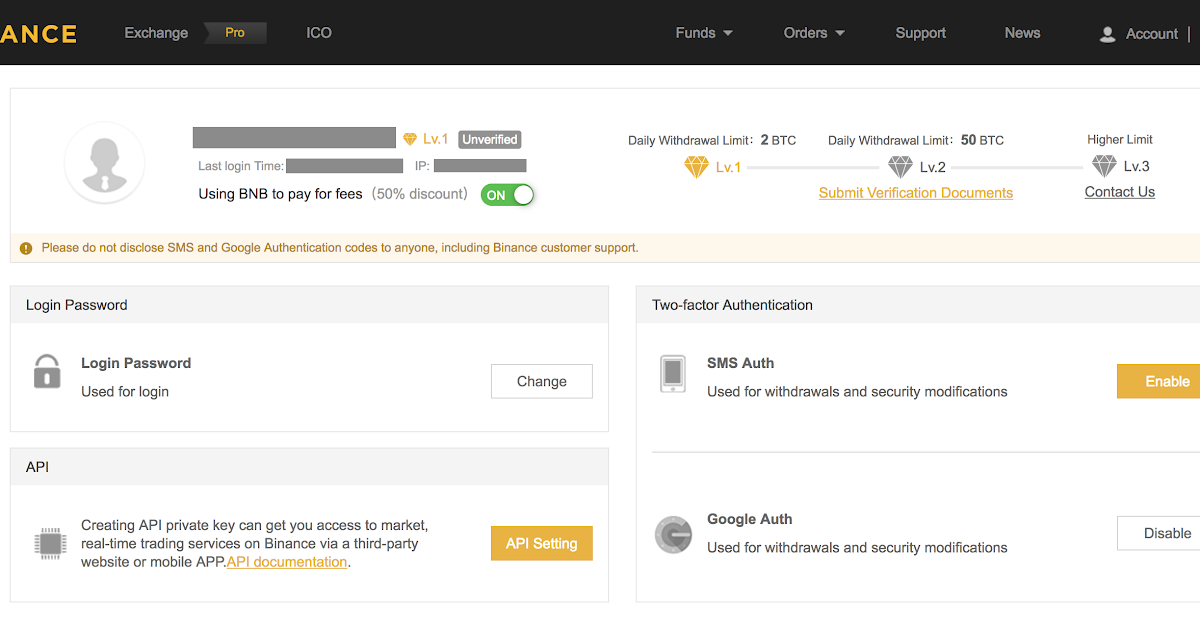This screenshot has width=1200, height=630.
Task: Click the SMS Auth phone icon
Action: 673,373
